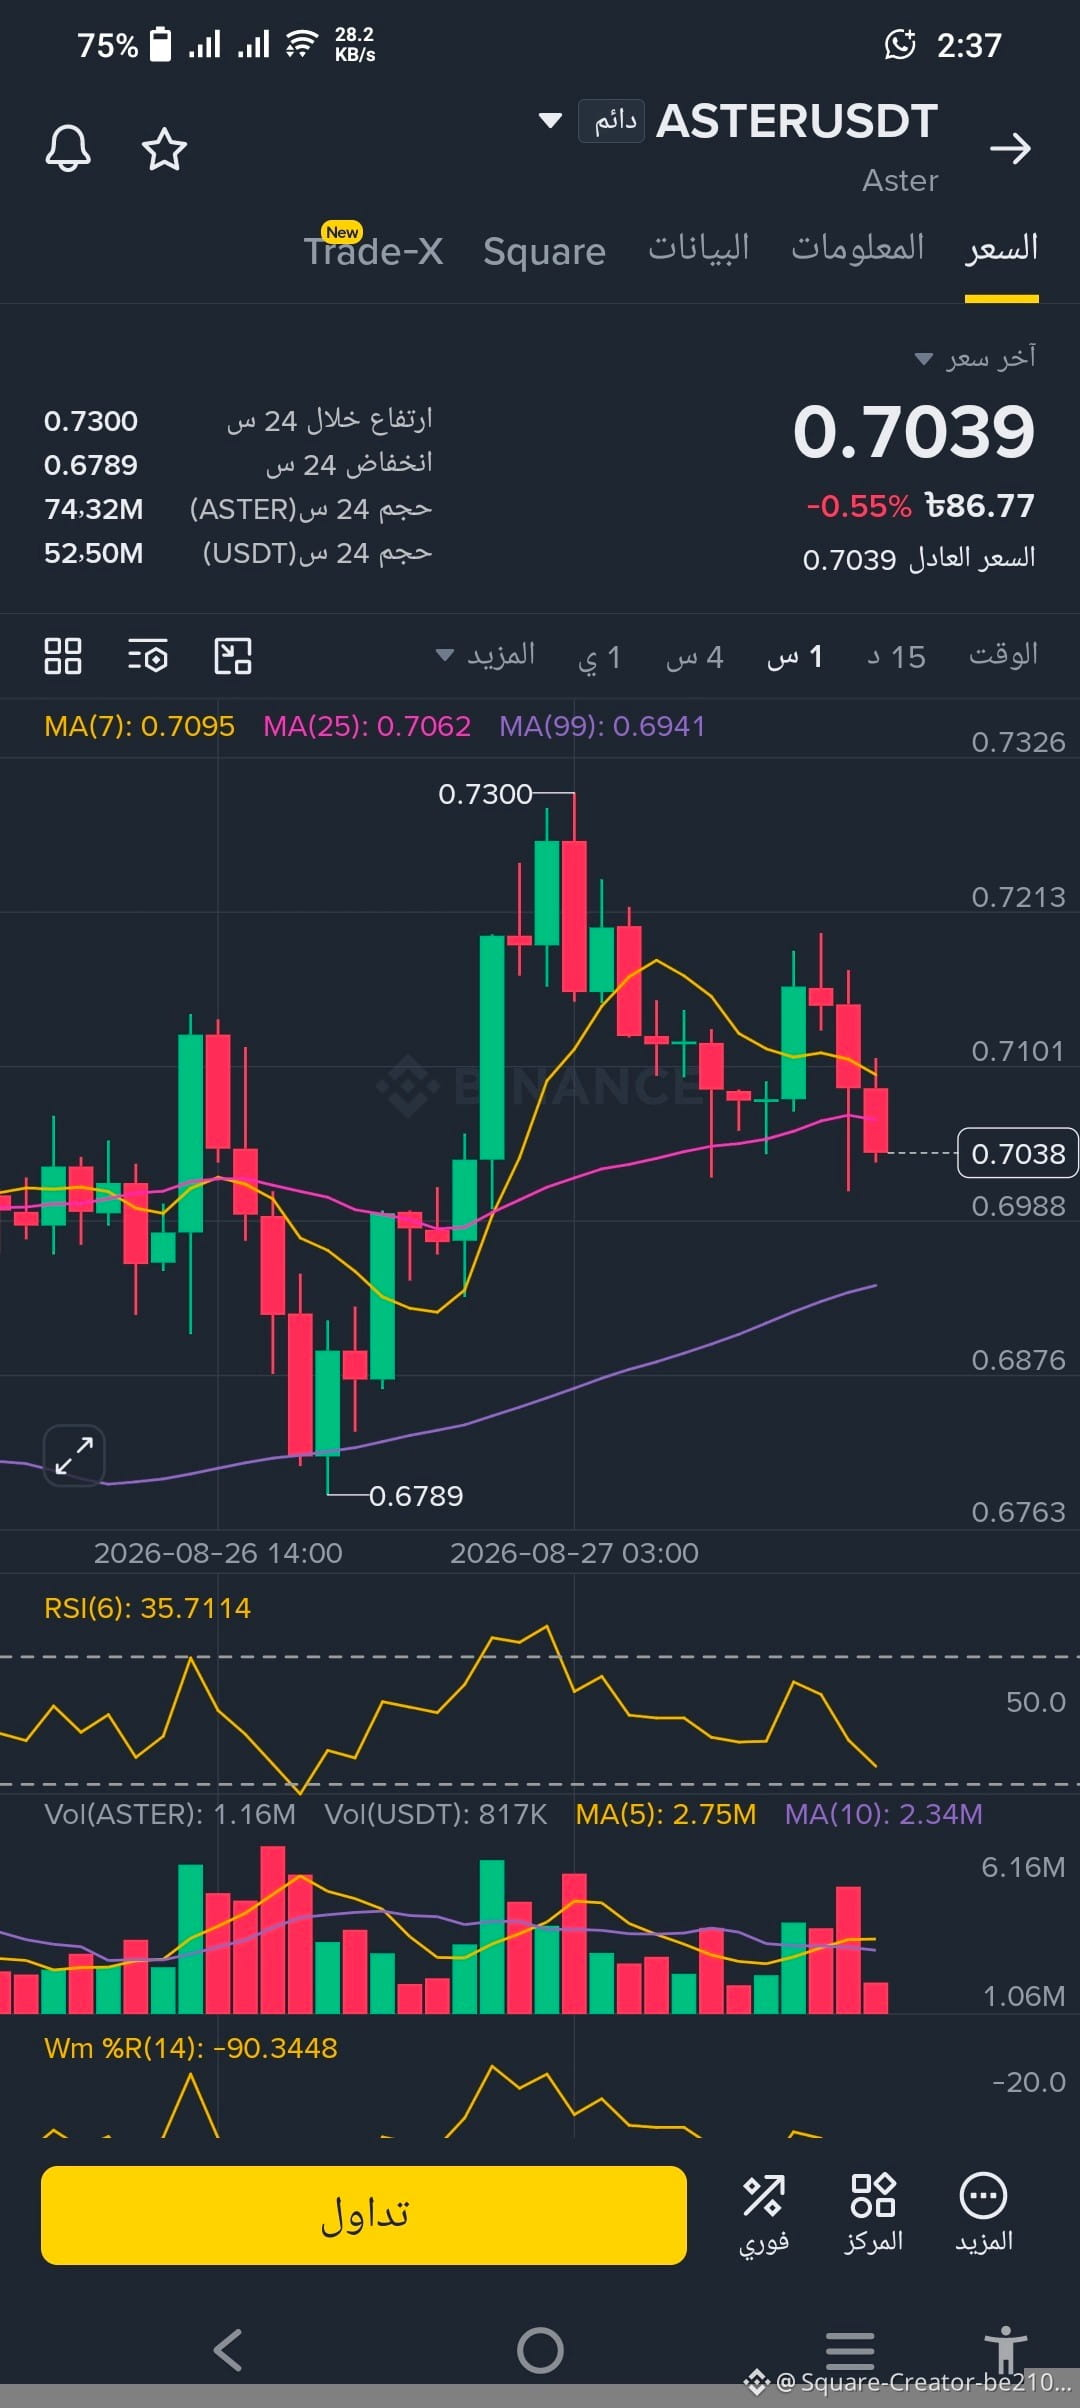Tap the -0.55% change percentage

(x=859, y=506)
